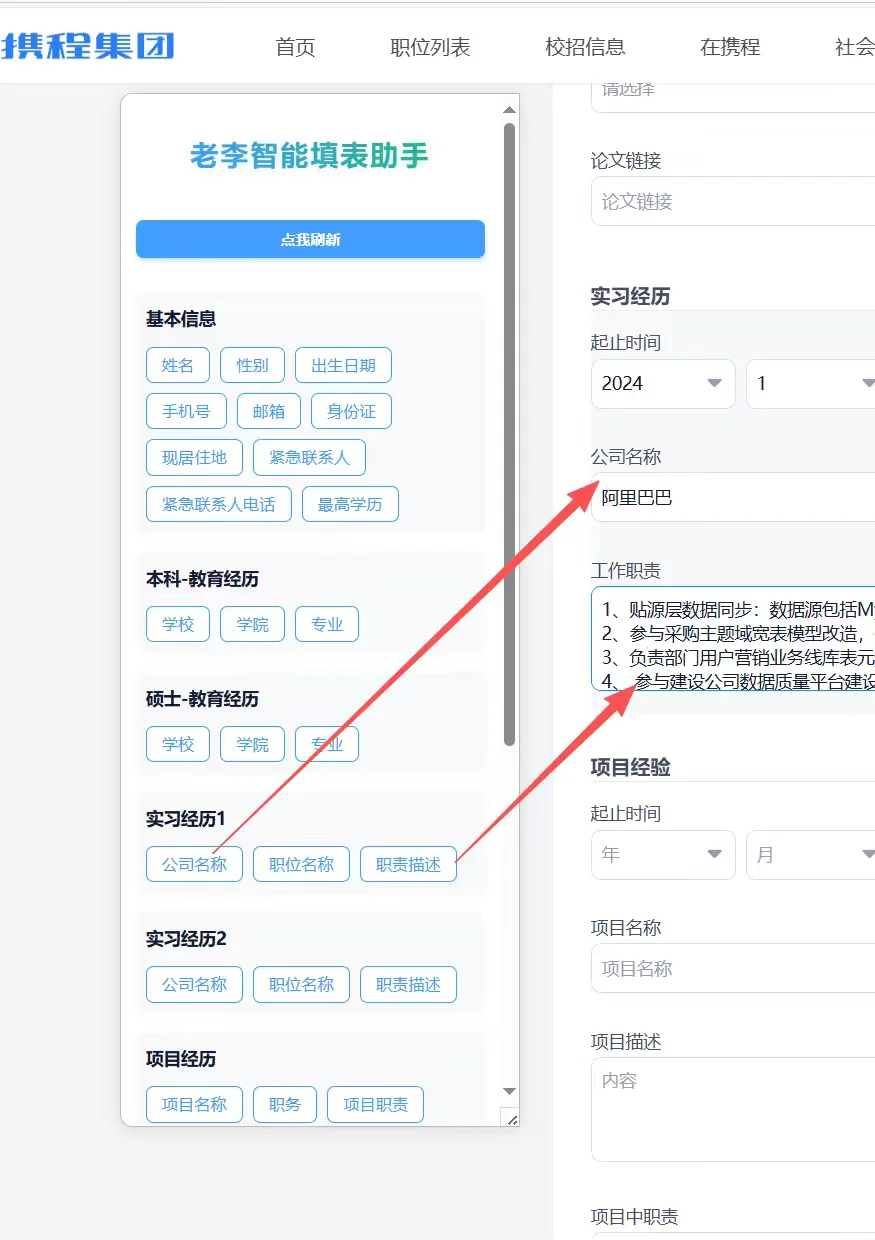Click the 姓名 tag under 基本信息
The image size is (875, 1240).
(x=178, y=365)
